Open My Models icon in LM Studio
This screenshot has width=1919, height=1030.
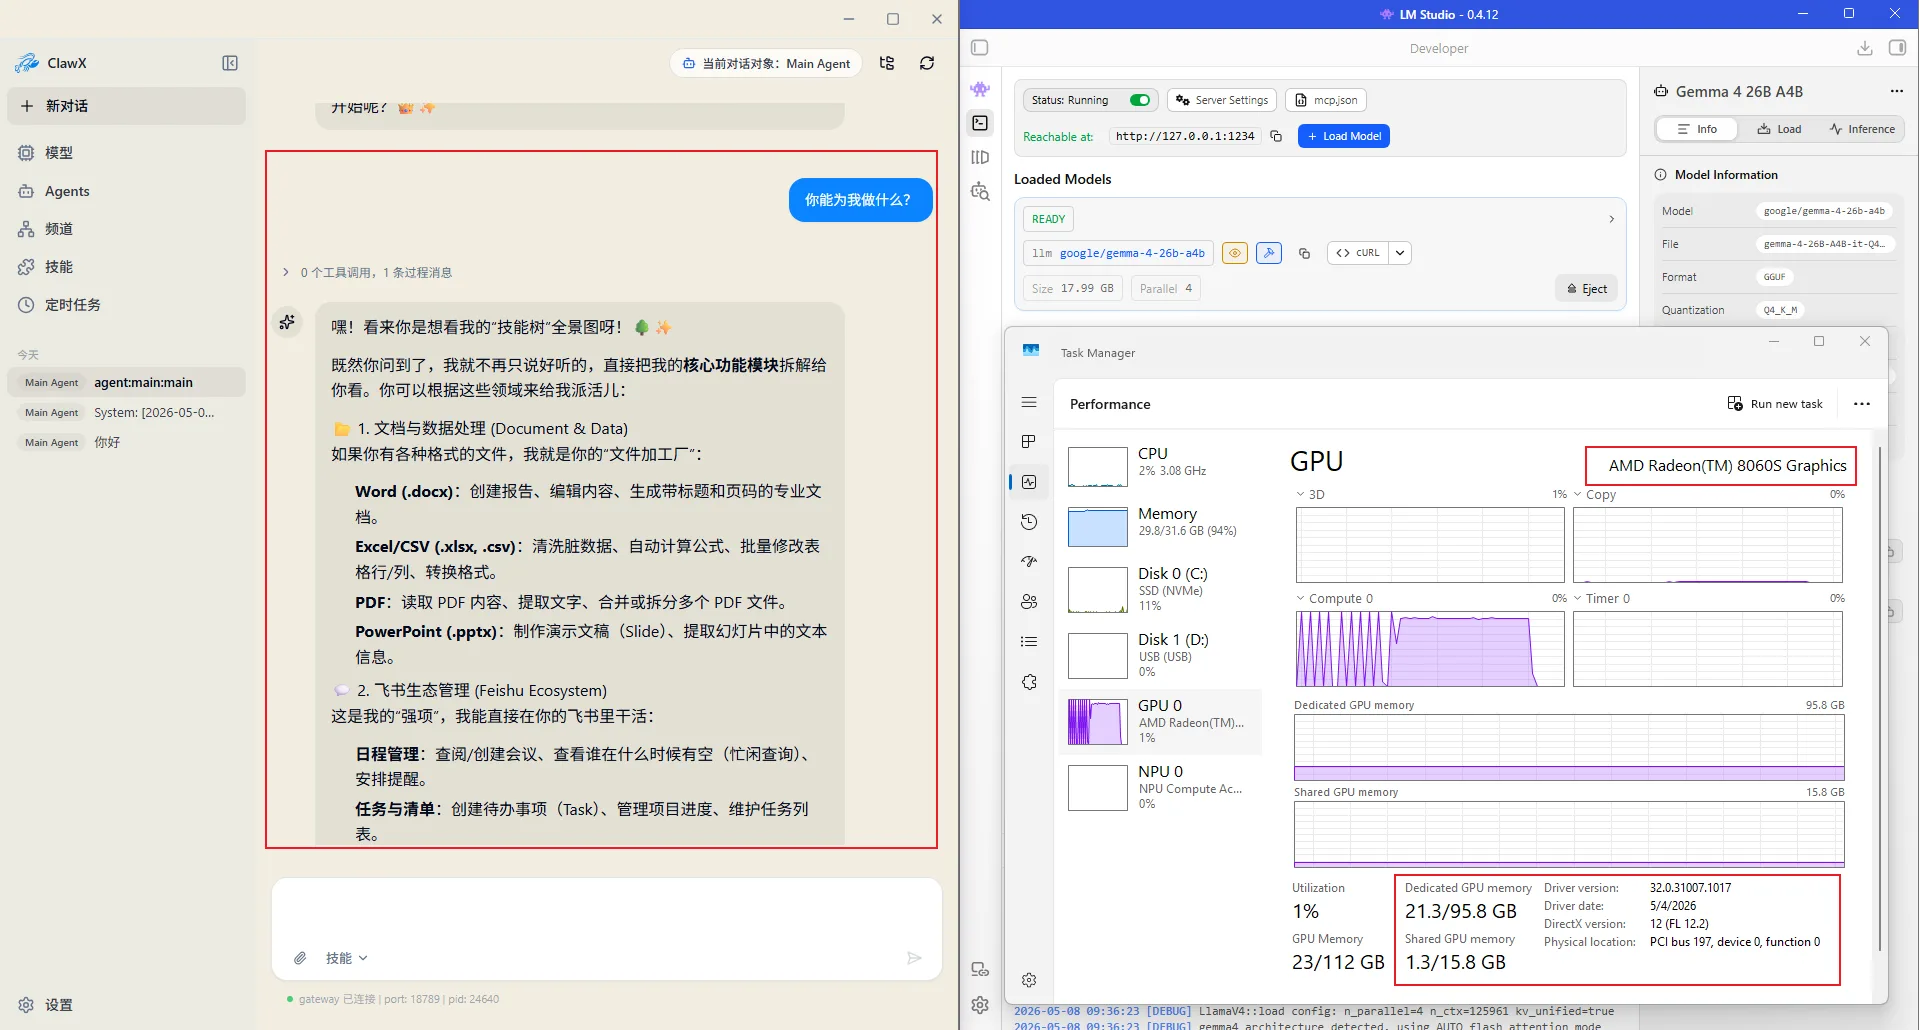pyautogui.click(x=980, y=157)
